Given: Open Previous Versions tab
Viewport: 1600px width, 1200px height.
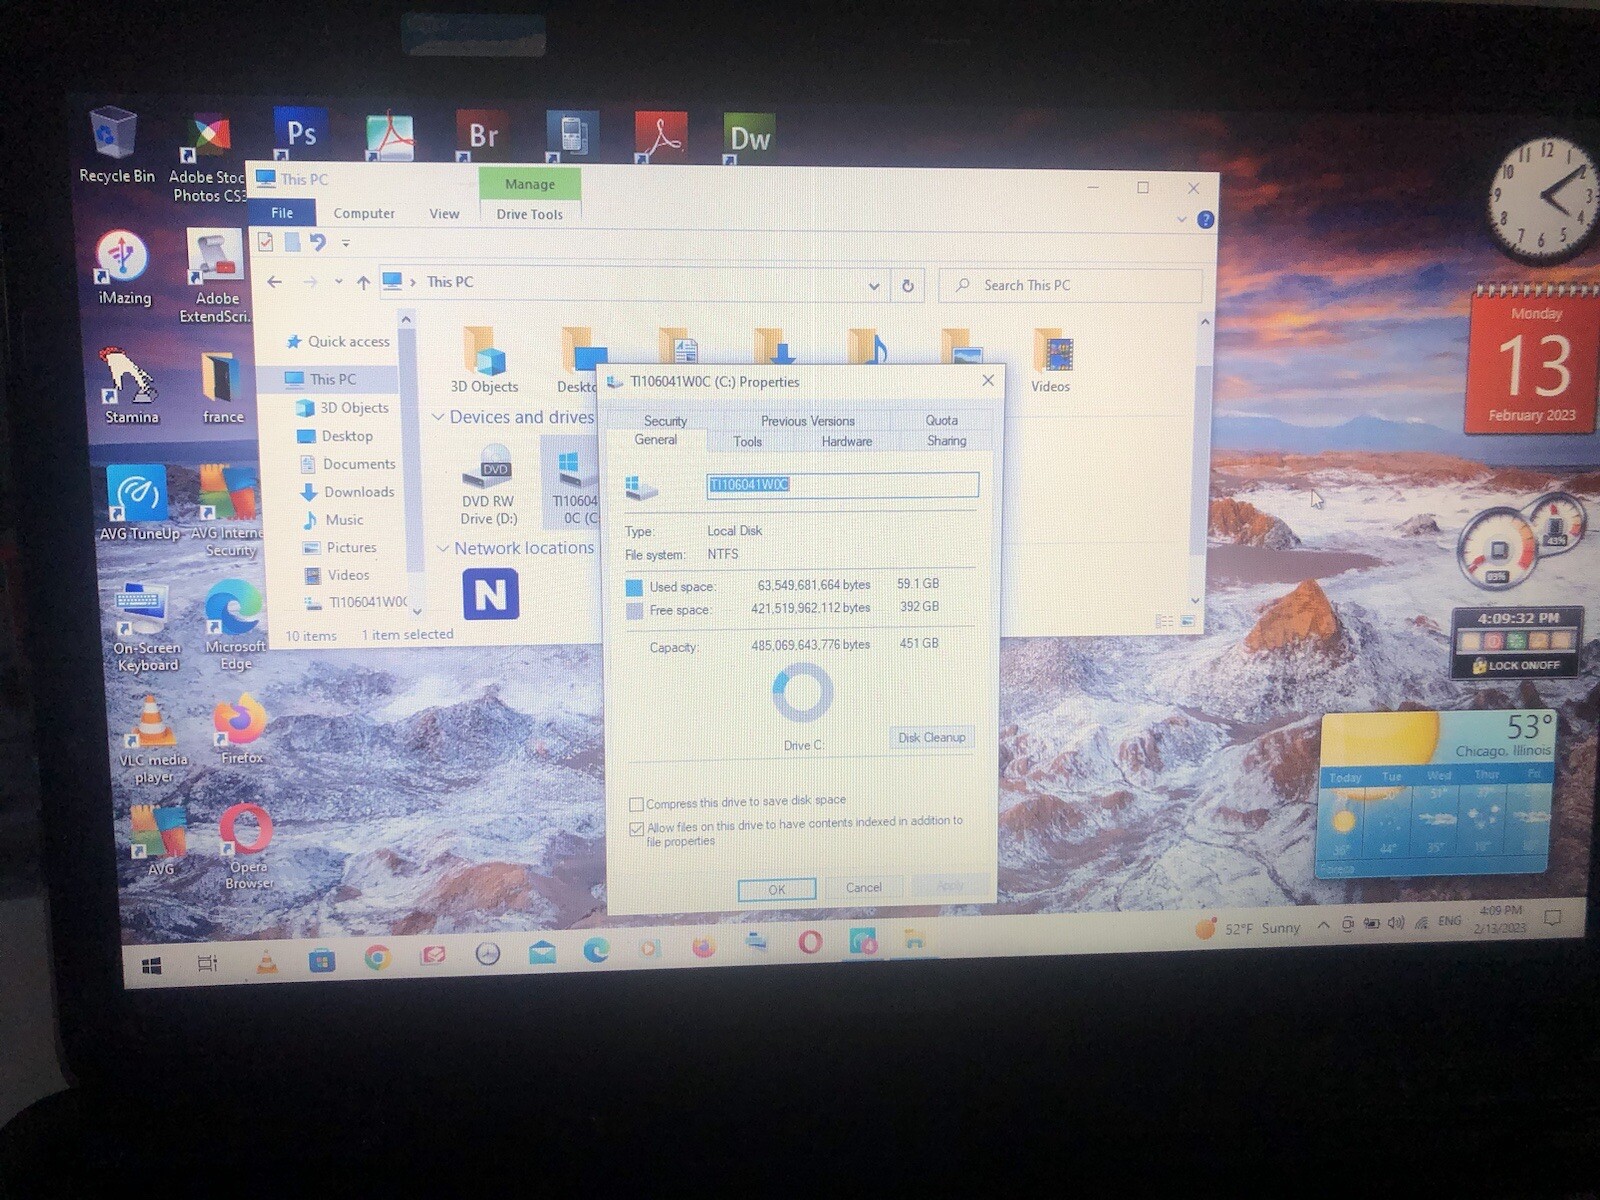Looking at the screenshot, I should click(807, 421).
